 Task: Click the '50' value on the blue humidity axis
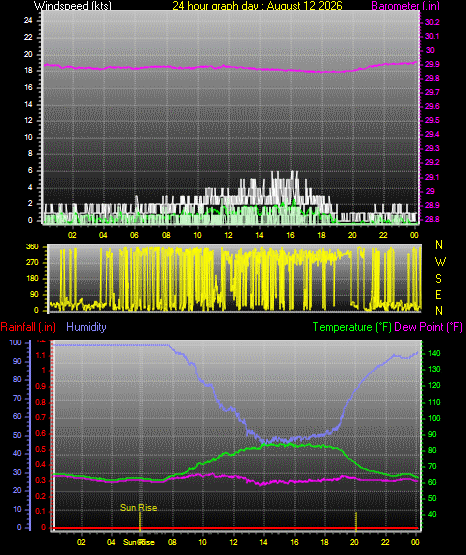click(x=17, y=435)
